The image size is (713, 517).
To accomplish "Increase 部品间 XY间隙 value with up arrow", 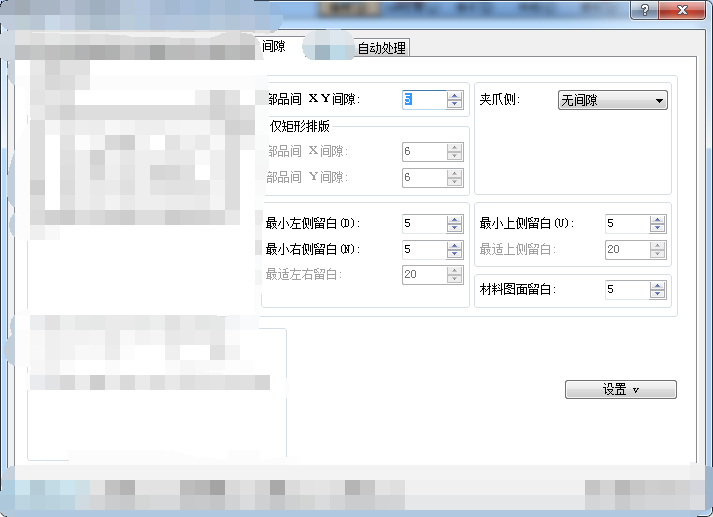I will [x=454, y=95].
